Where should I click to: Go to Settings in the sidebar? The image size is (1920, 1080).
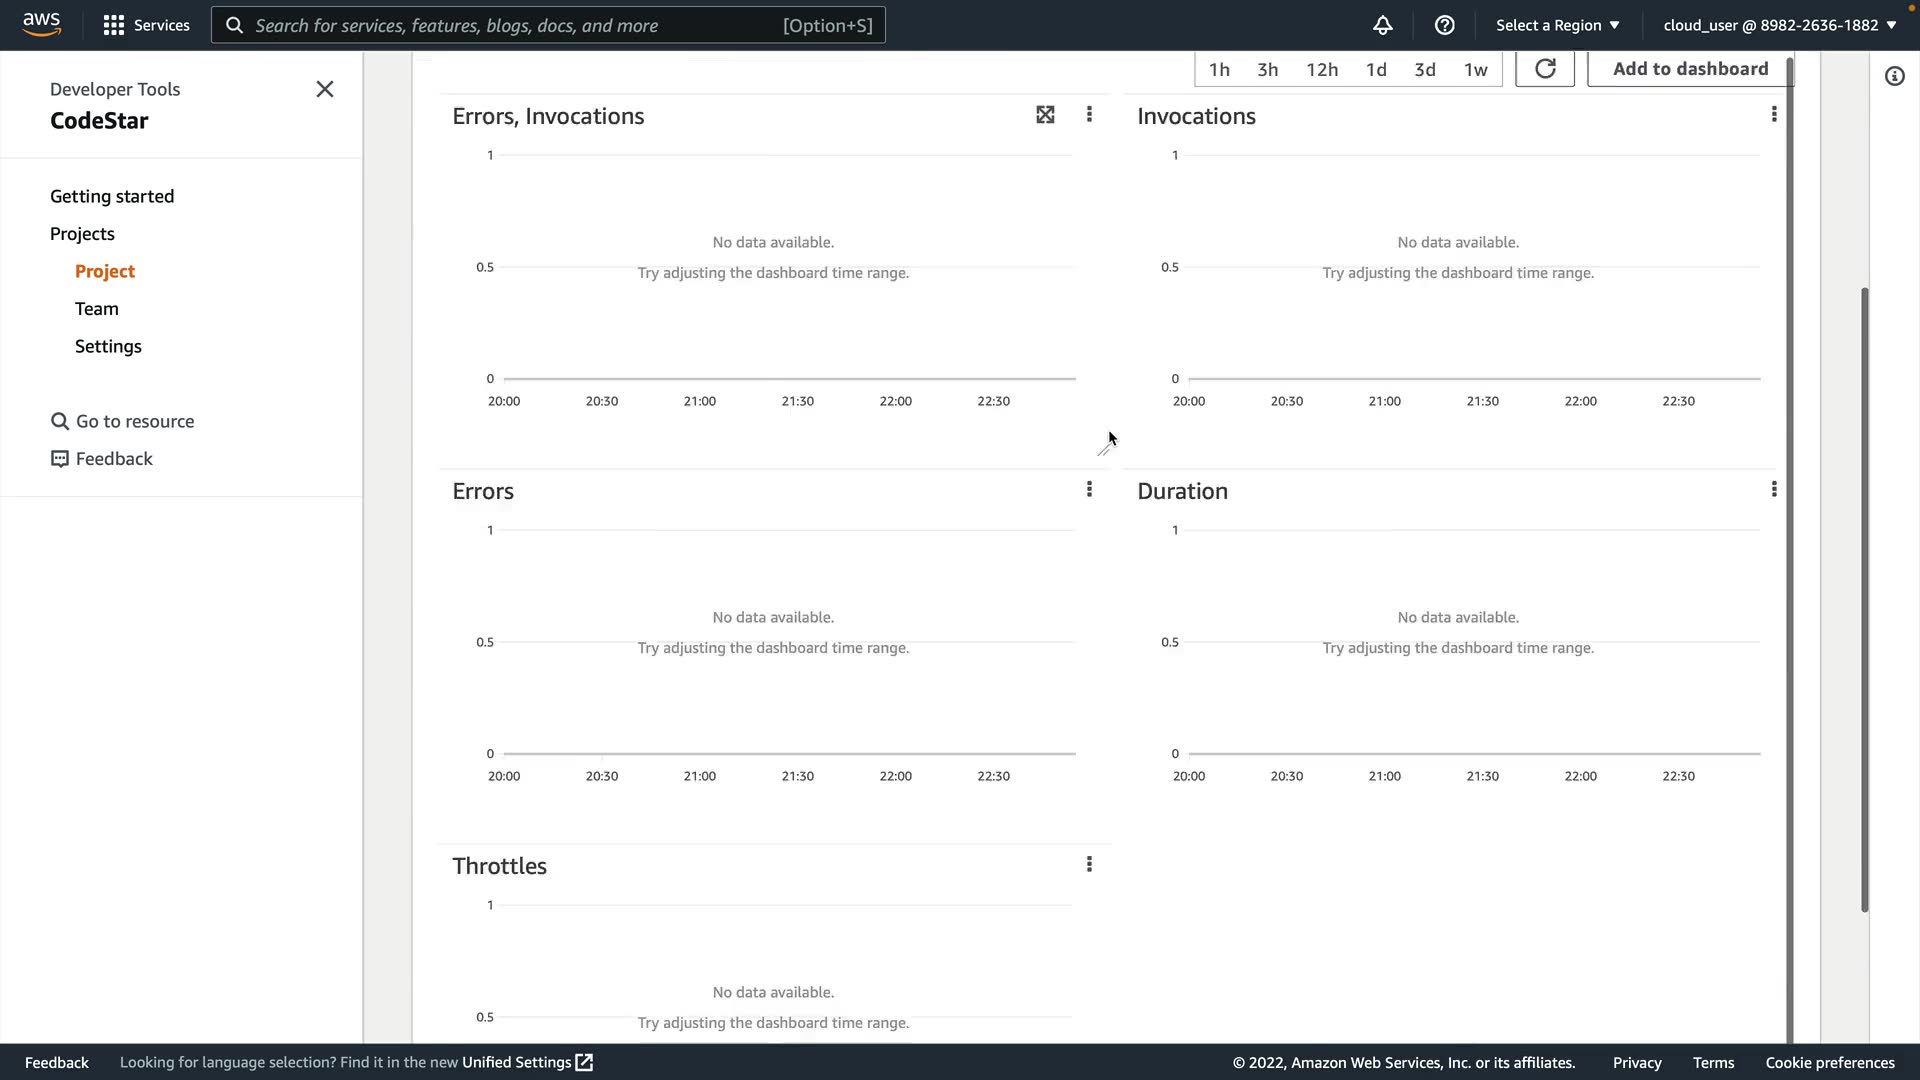point(108,346)
